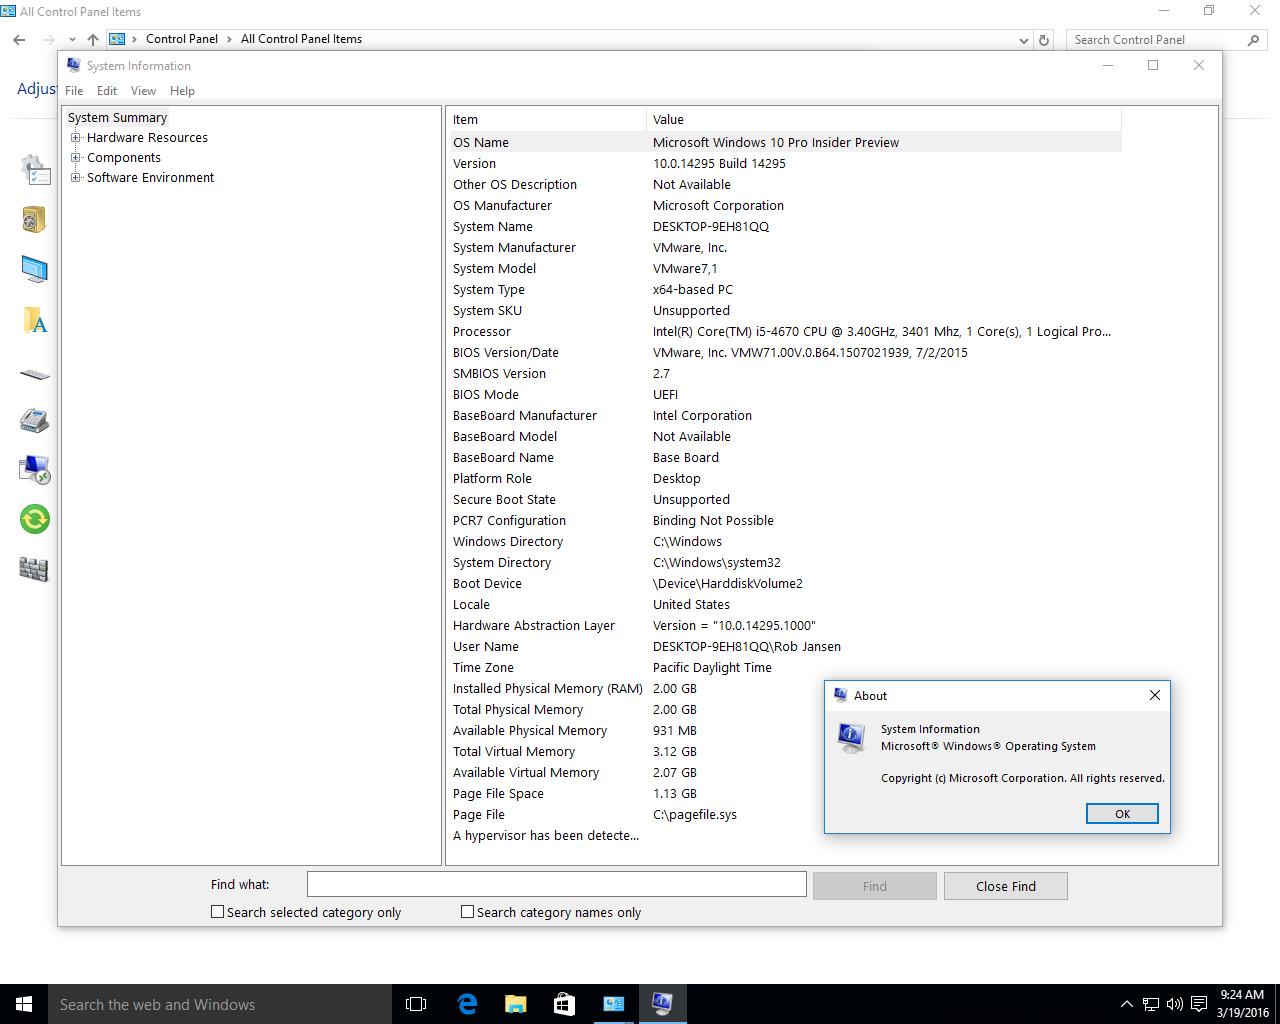Show hidden system tray icons

coord(1127,1004)
